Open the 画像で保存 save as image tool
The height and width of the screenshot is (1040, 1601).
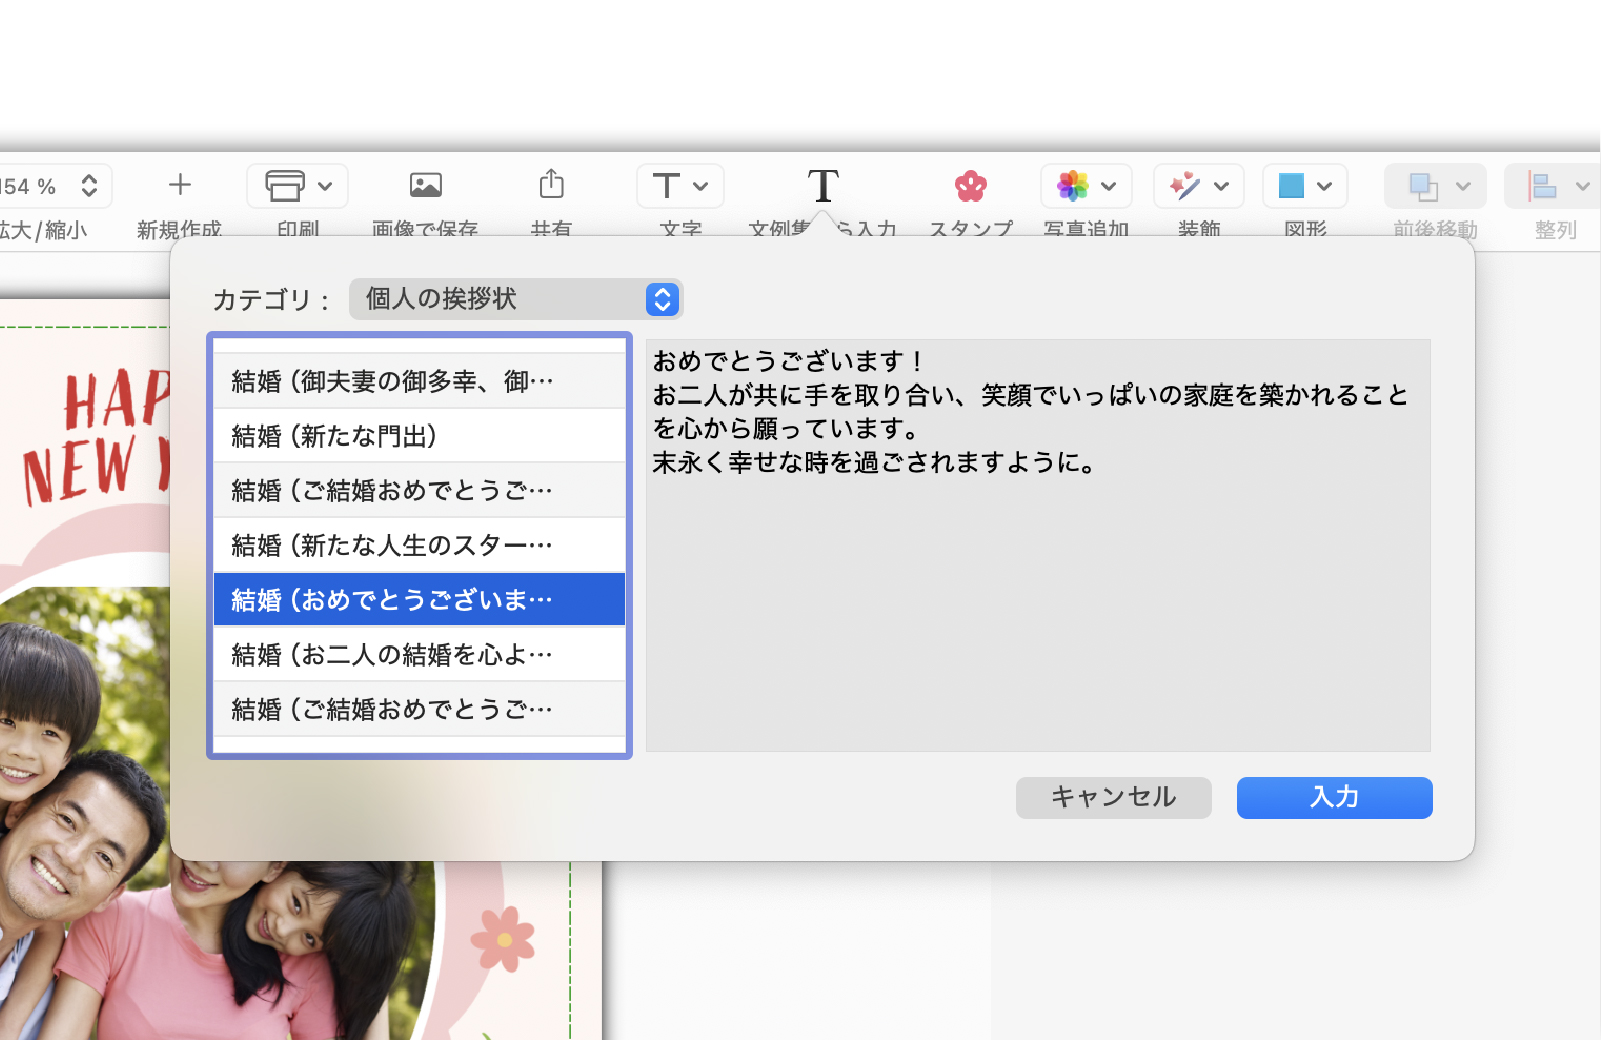pos(425,184)
